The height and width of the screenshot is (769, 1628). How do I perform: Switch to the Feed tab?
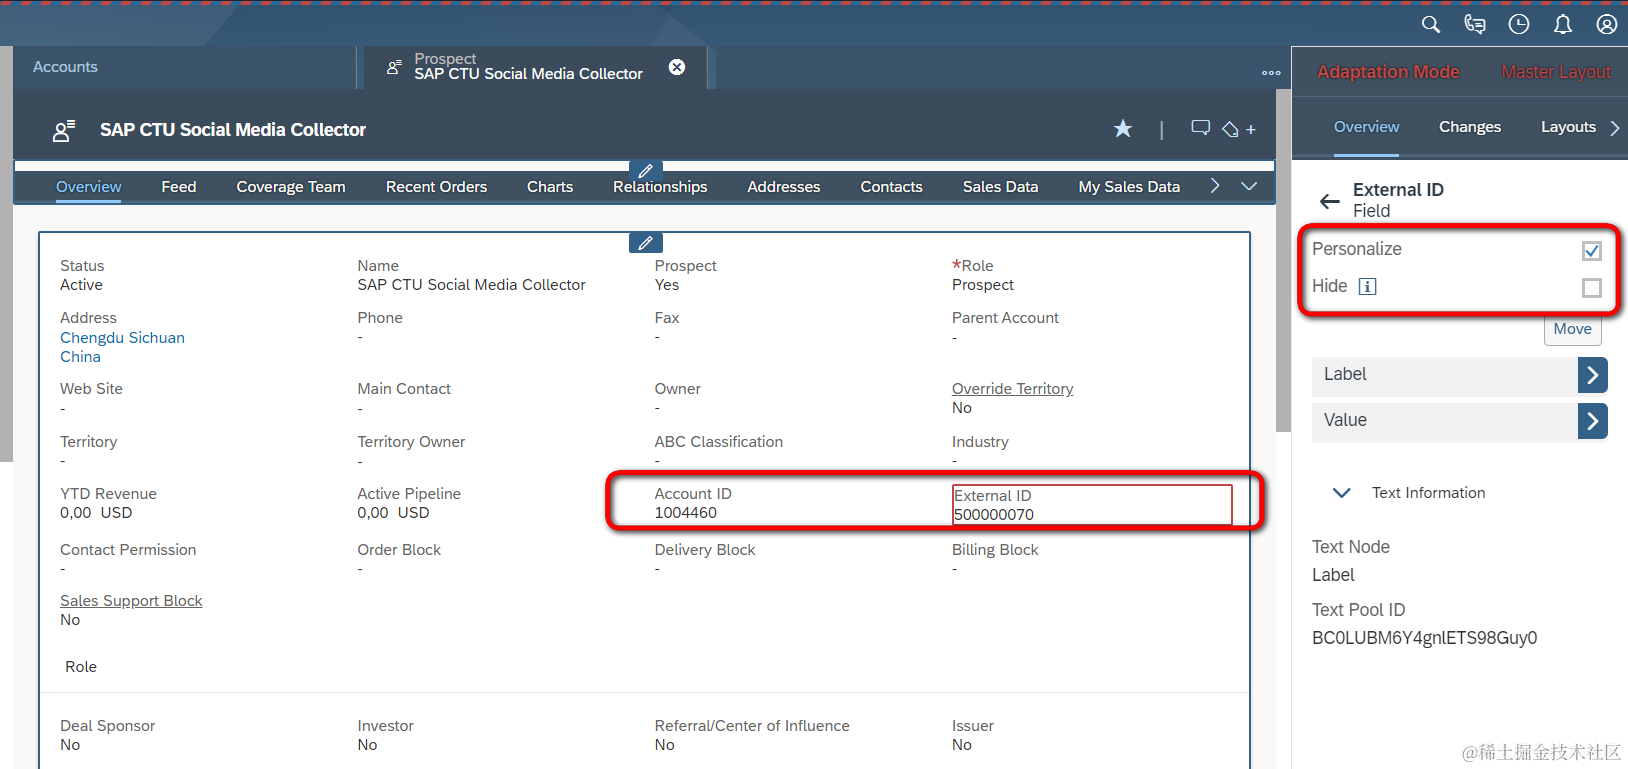point(179,187)
